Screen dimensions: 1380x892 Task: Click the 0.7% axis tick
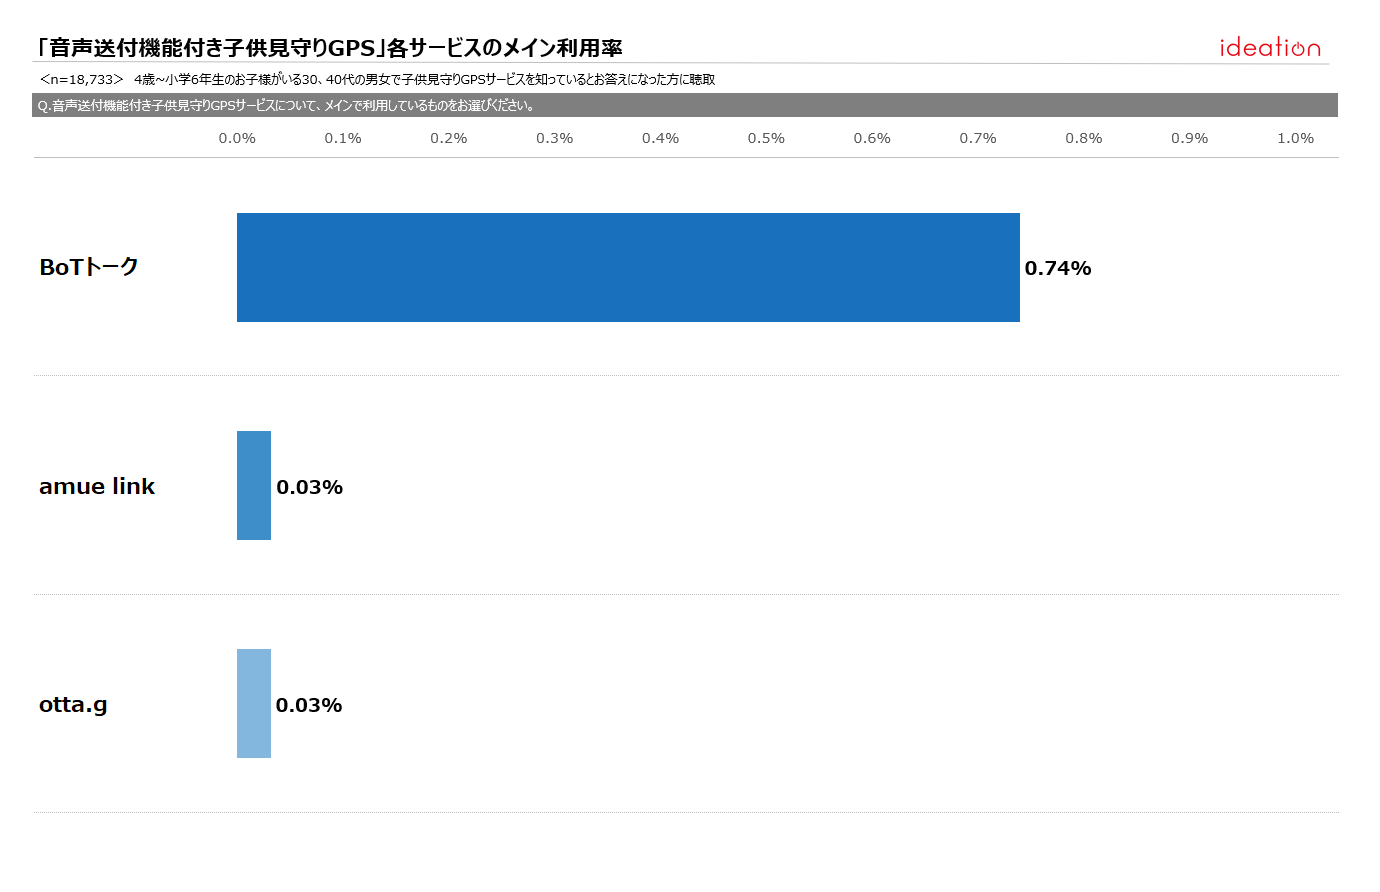point(978,138)
